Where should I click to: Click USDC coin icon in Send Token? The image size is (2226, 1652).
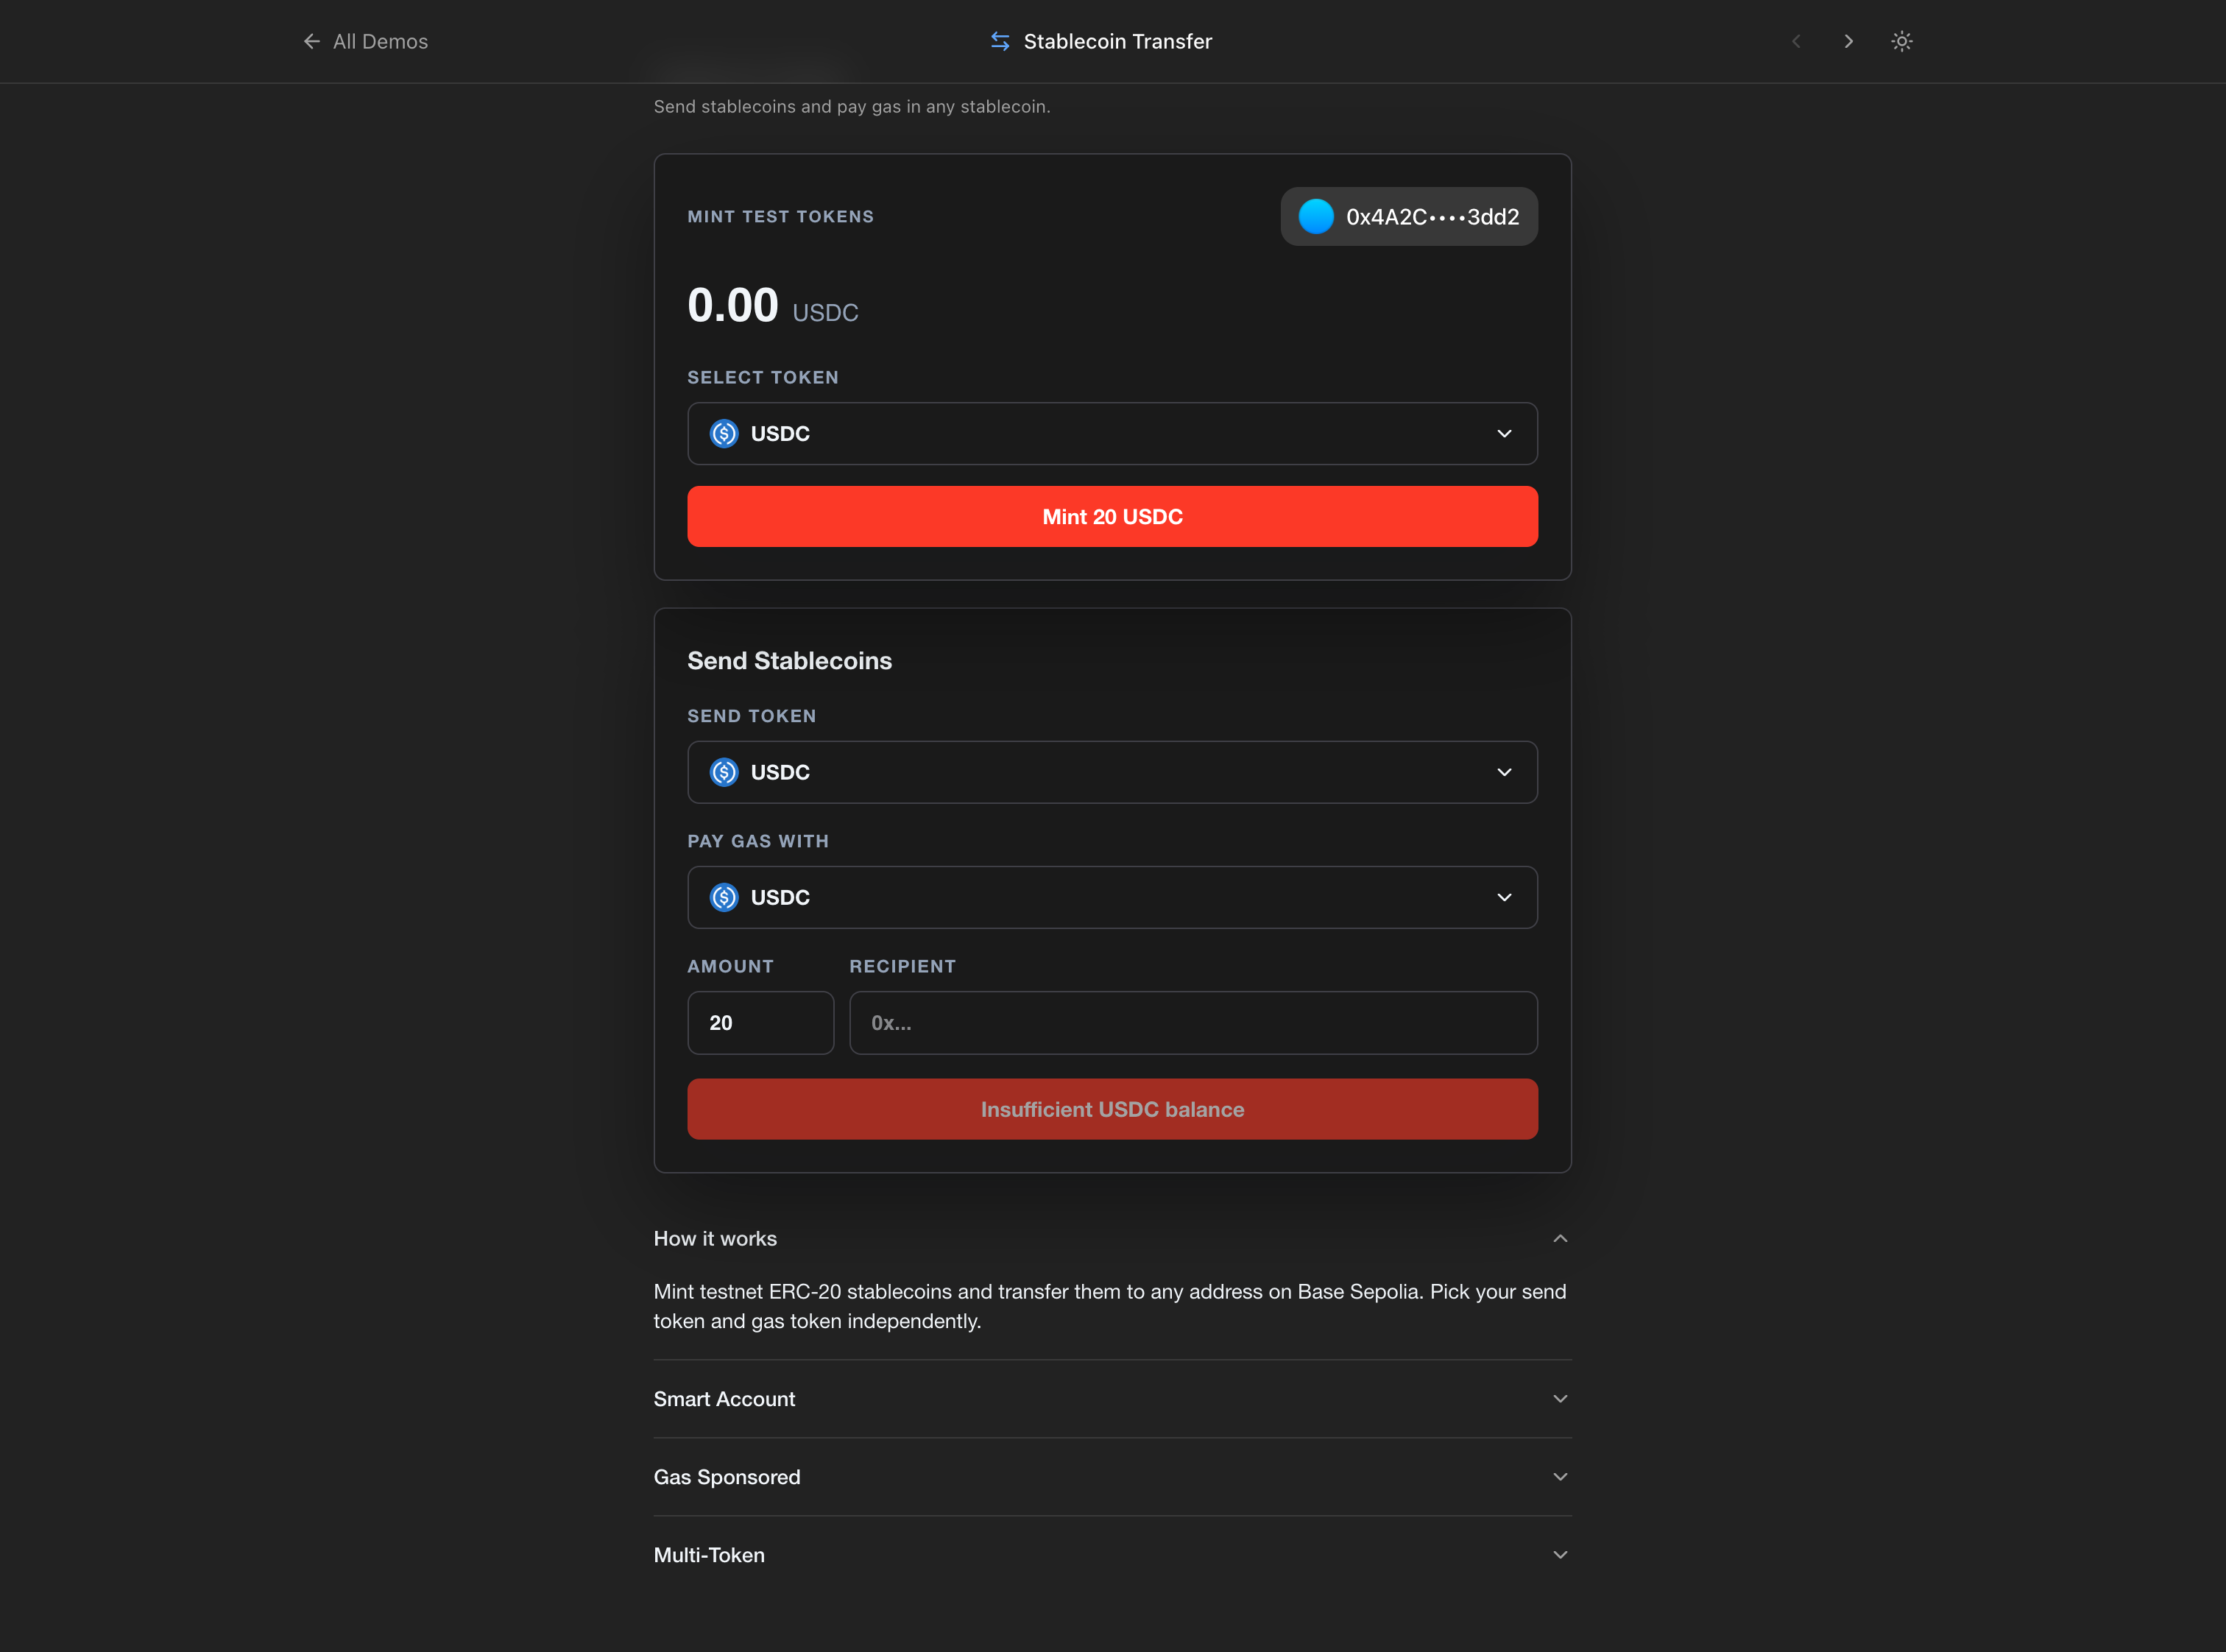723,772
